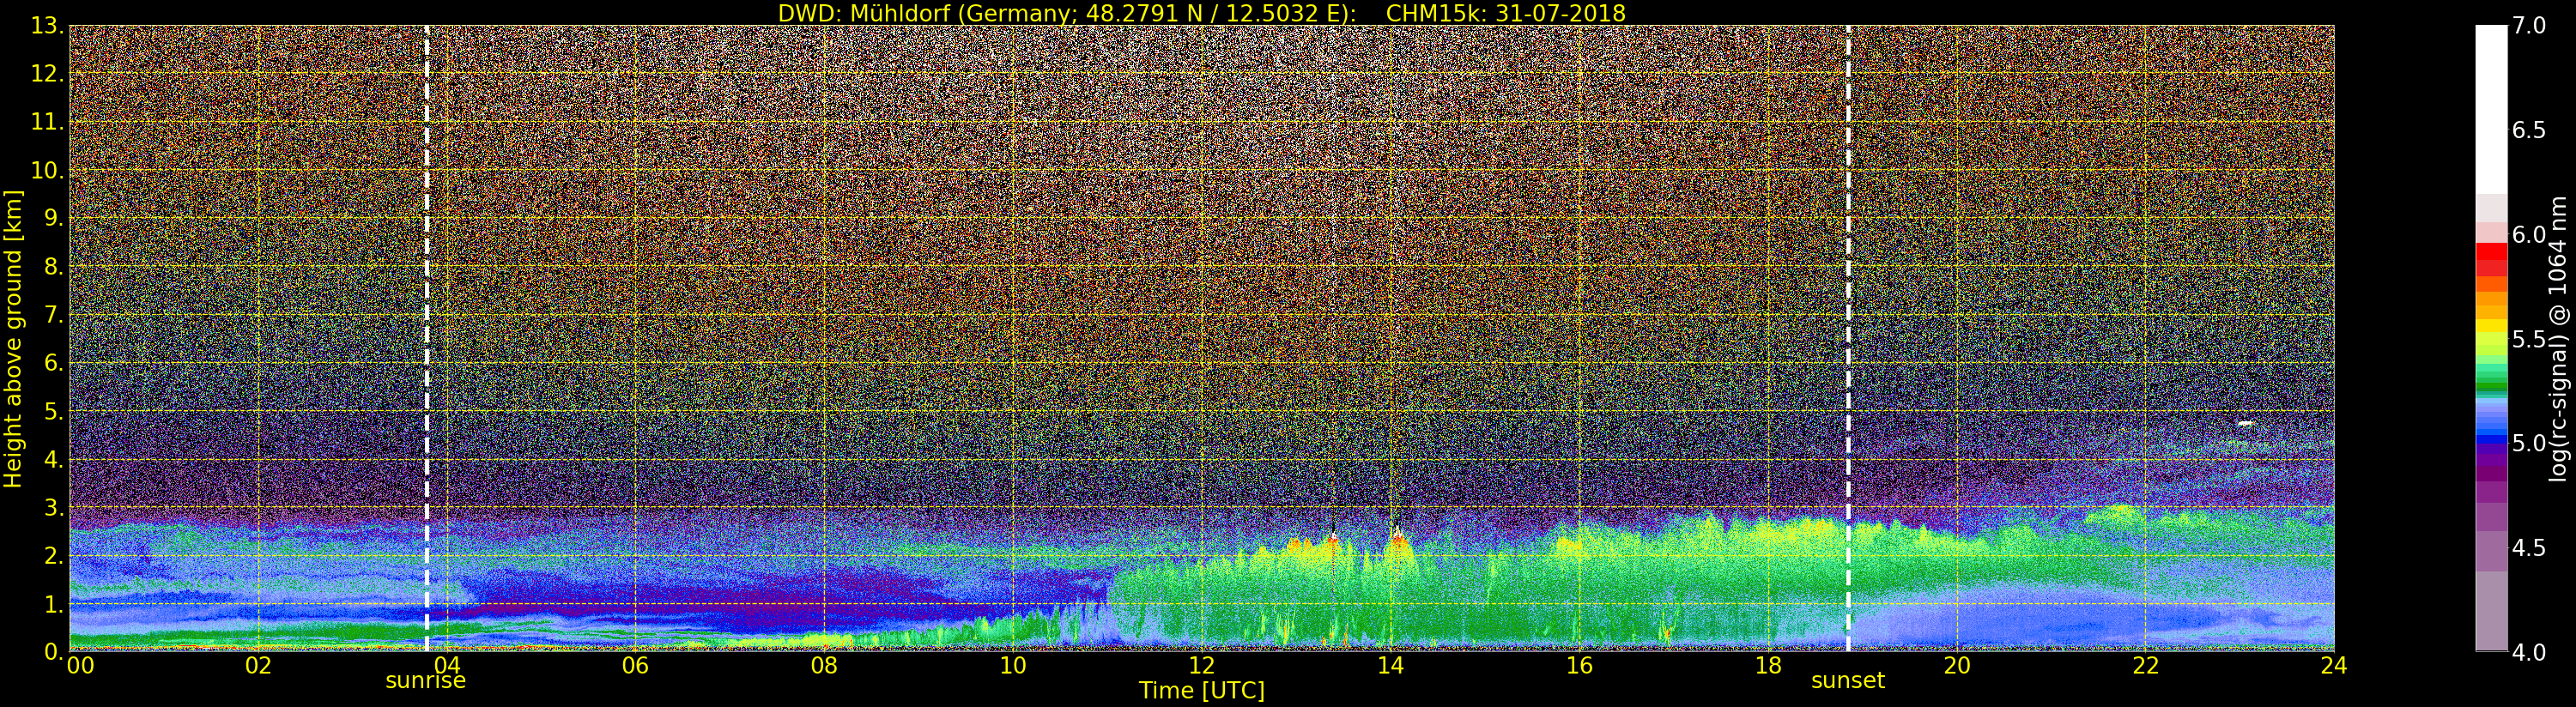Click time axis tick "12"
Screen dimensions: 2576x707
coord(1202,666)
